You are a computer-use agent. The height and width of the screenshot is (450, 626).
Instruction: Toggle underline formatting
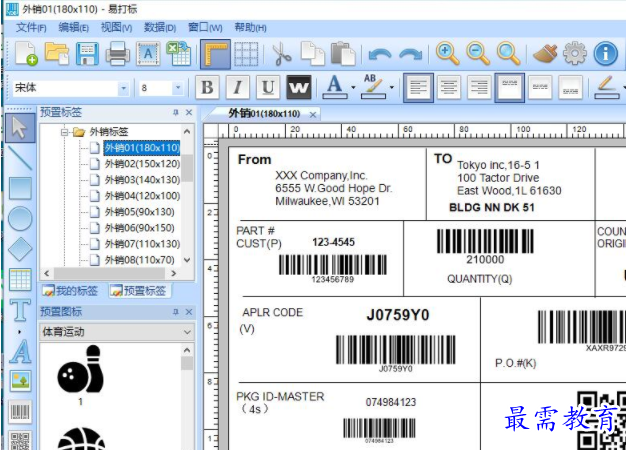pos(268,87)
